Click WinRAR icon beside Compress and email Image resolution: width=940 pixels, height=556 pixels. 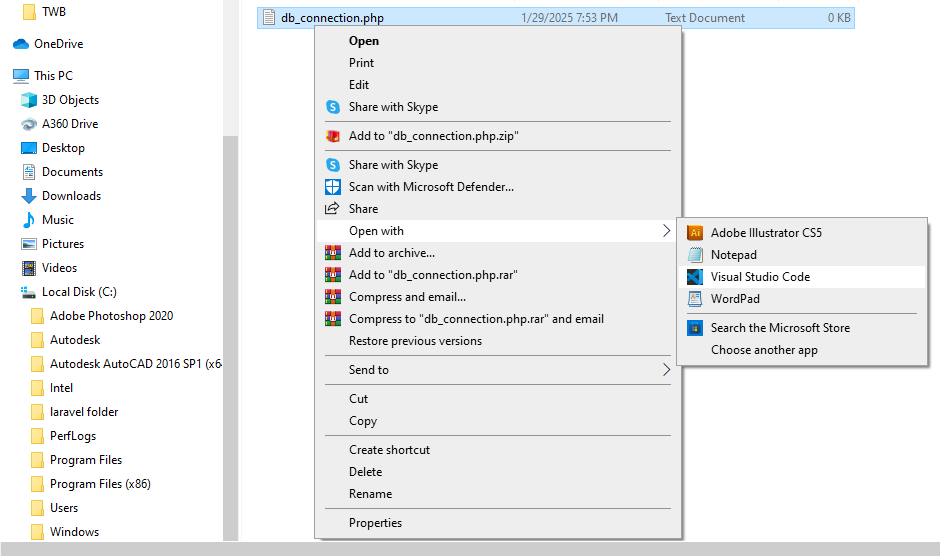333,297
